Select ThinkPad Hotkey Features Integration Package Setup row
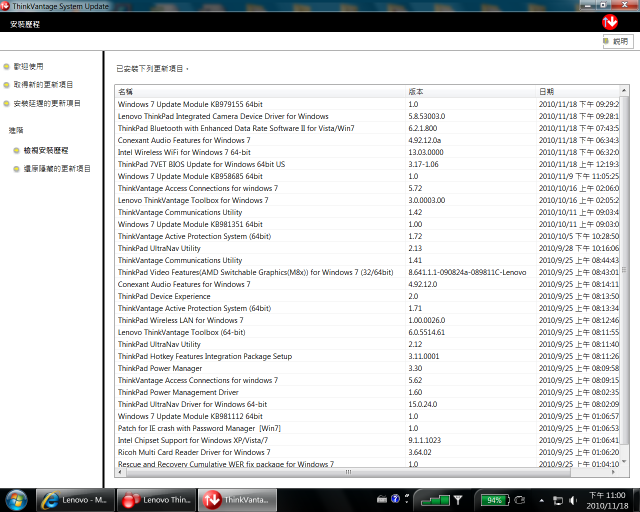The image size is (640, 512). (x=367, y=356)
